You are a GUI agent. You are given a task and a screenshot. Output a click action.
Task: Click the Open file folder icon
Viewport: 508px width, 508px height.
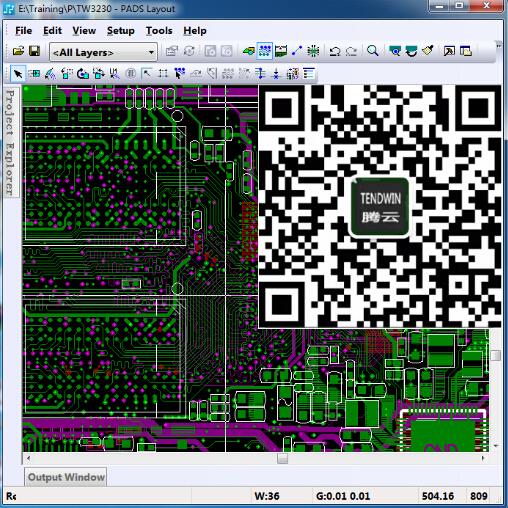pos(18,51)
